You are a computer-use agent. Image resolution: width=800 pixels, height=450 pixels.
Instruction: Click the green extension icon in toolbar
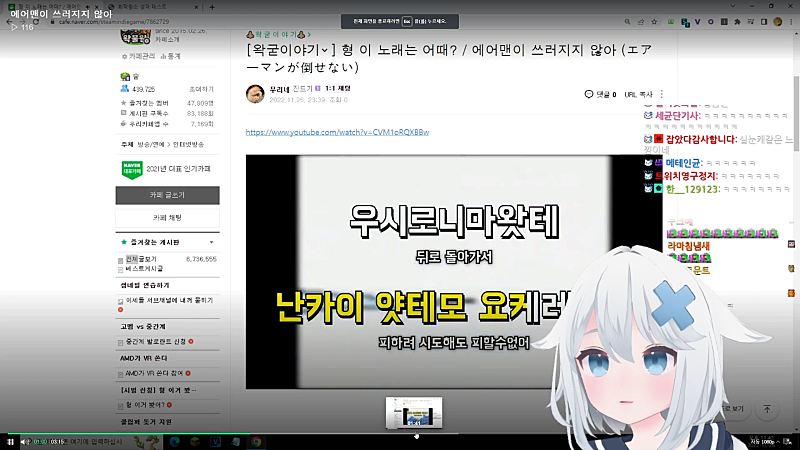coord(671,22)
